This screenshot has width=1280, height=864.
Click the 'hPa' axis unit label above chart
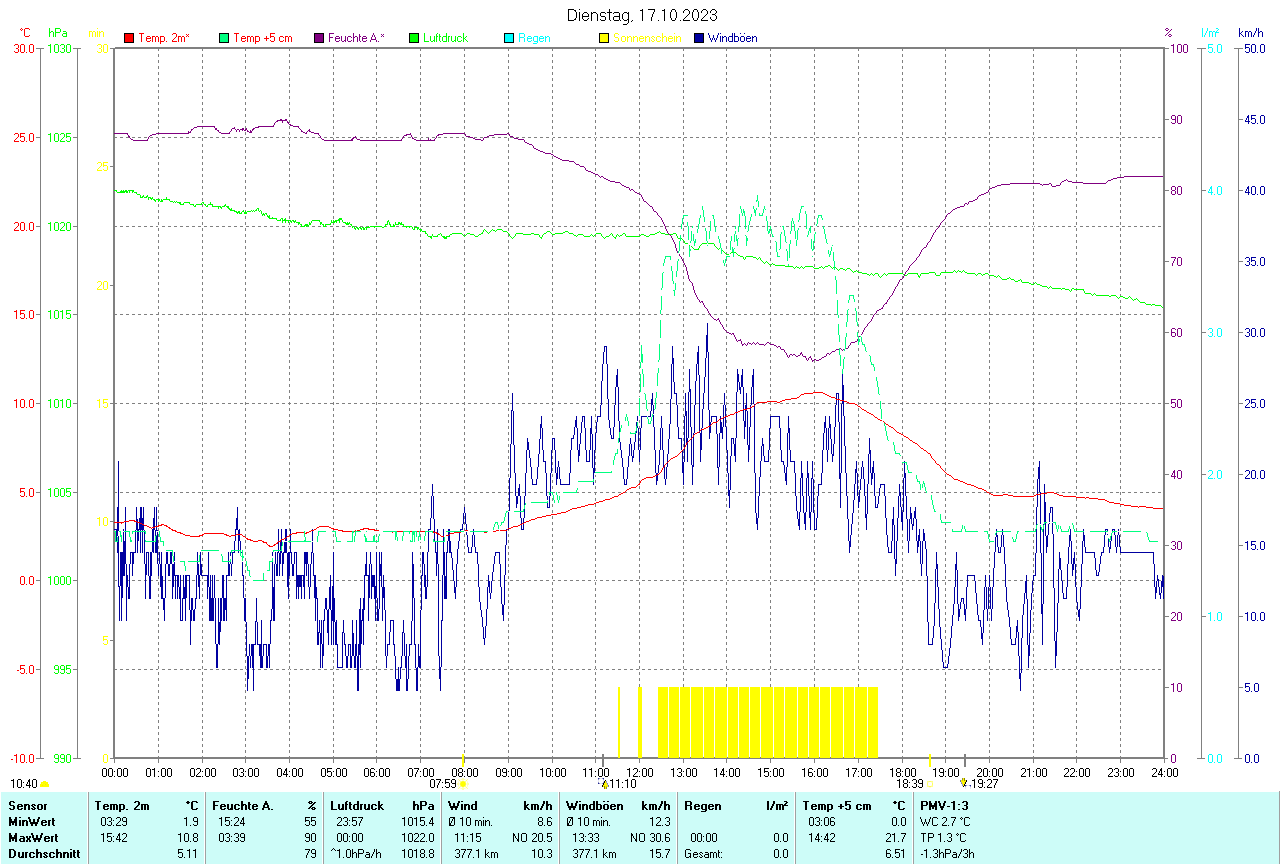coord(58,33)
